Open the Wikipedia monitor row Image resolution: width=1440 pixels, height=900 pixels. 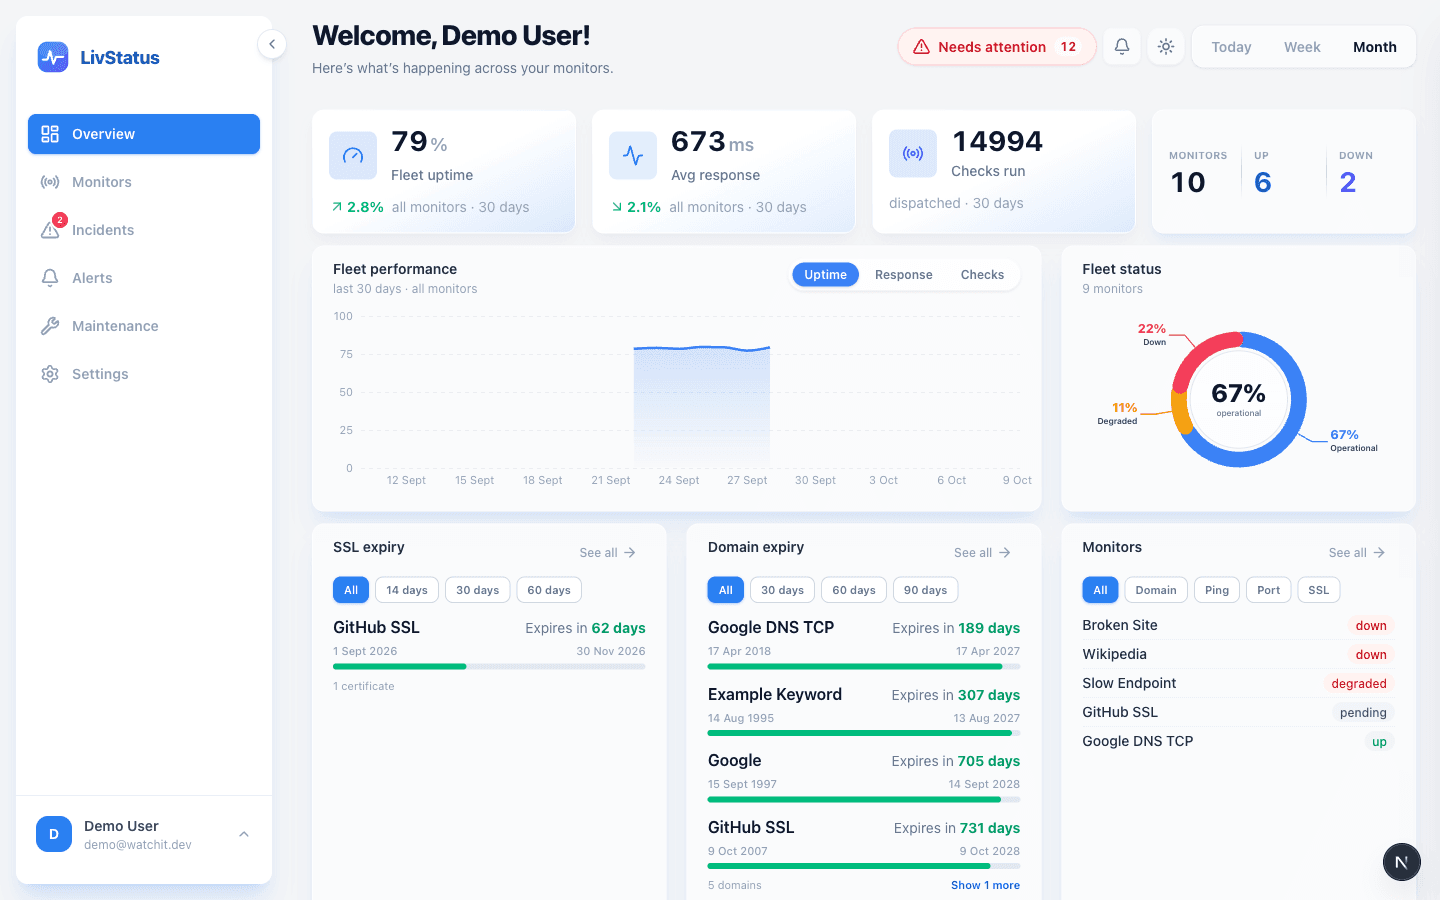1238,654
